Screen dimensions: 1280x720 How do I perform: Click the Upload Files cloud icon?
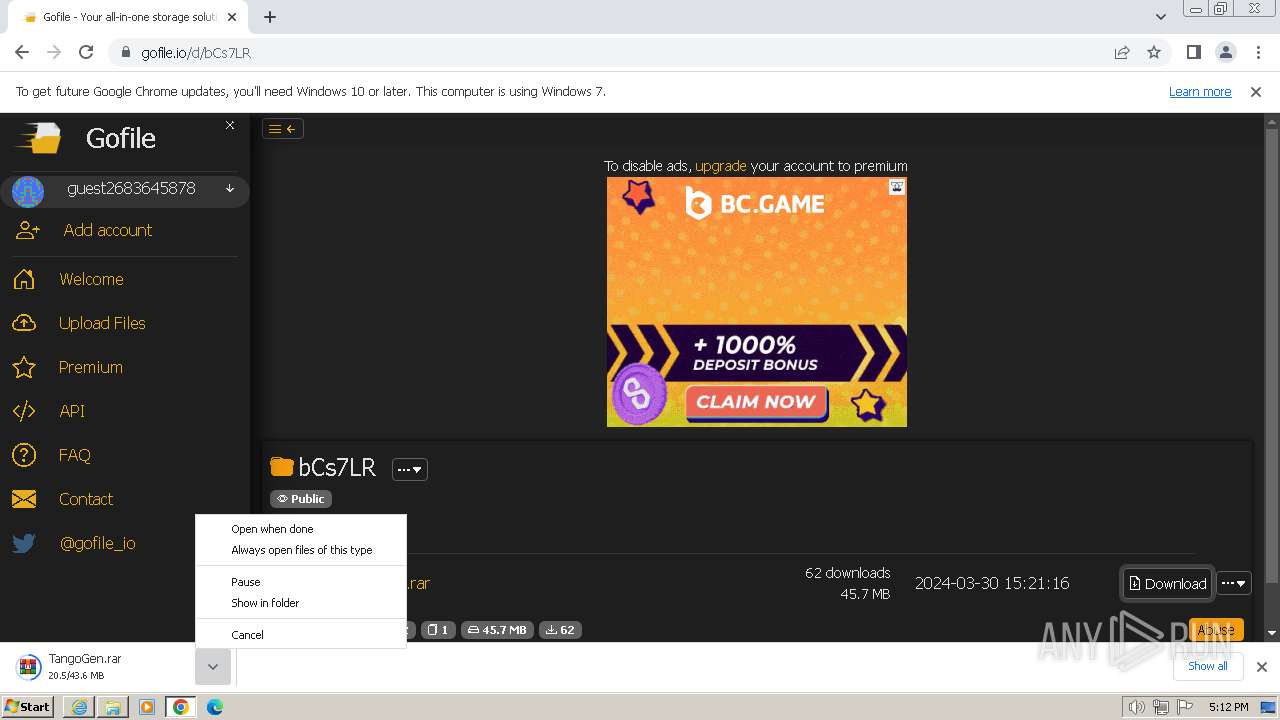(24, 323)
